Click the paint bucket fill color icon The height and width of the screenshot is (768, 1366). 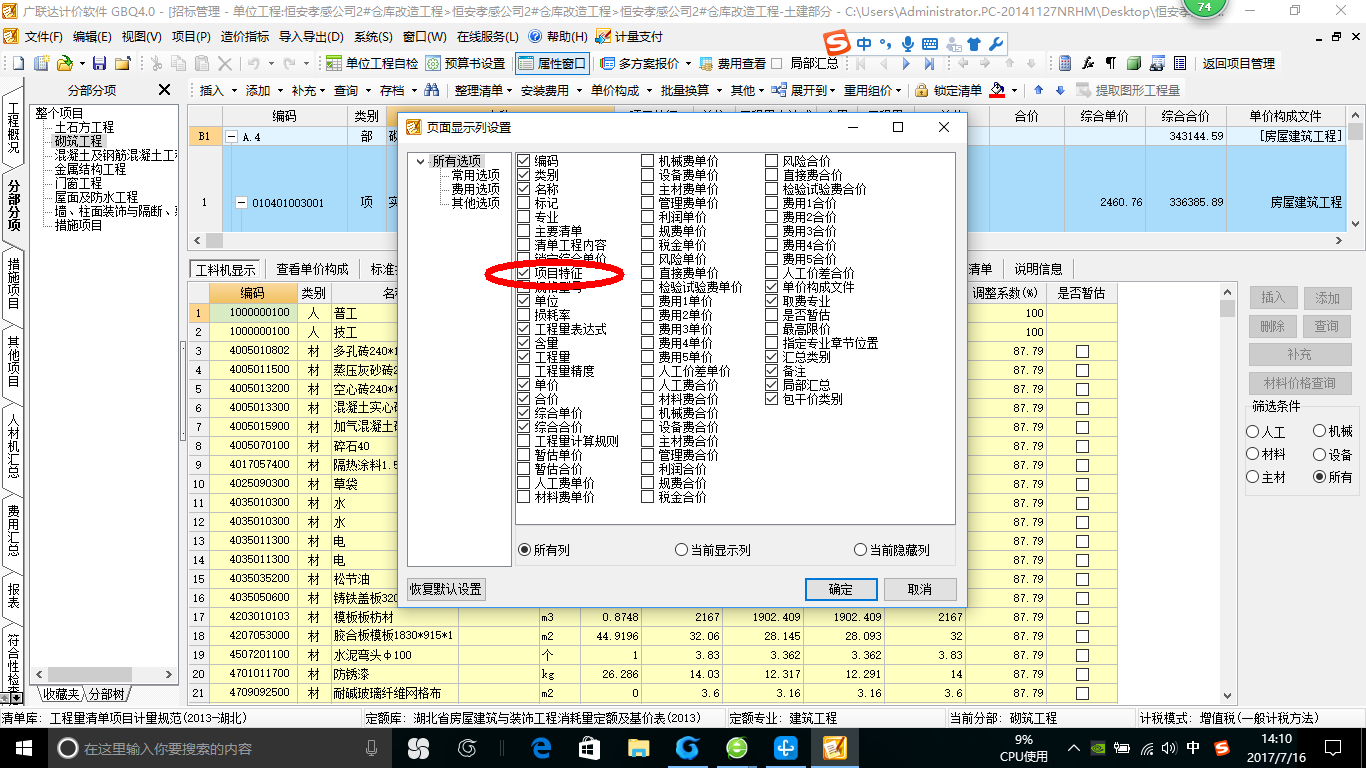coord(997,90)
